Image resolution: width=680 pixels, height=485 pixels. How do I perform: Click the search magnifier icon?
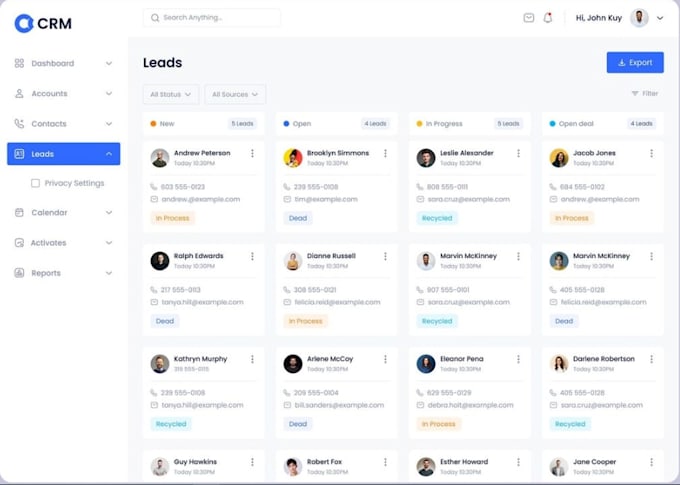(x=155, y=18)
